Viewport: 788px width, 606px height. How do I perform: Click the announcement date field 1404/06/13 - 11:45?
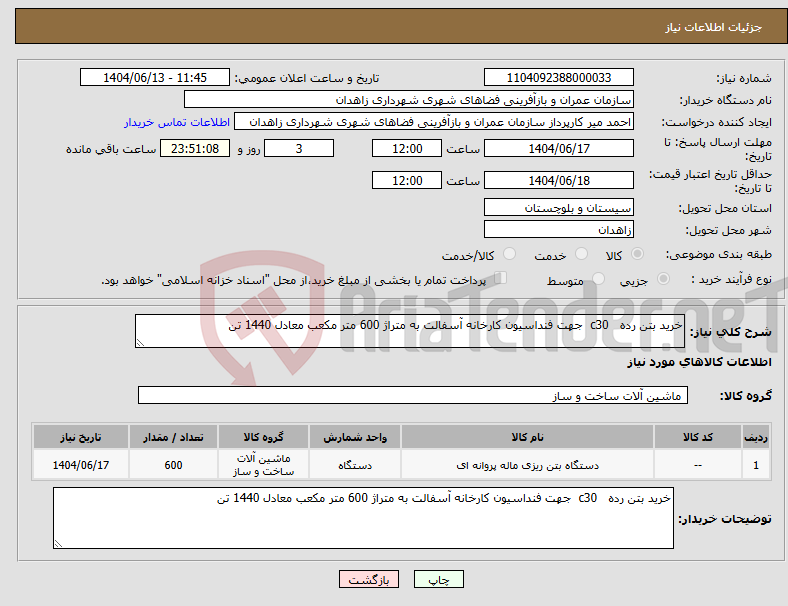(x=155, y=77)
